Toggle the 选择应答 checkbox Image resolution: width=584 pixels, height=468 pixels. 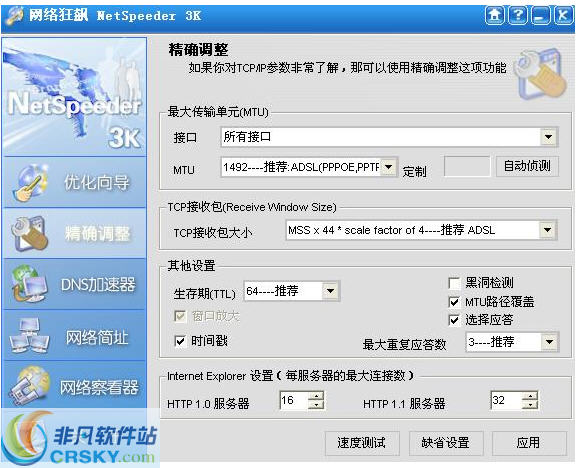pos(454,320)
